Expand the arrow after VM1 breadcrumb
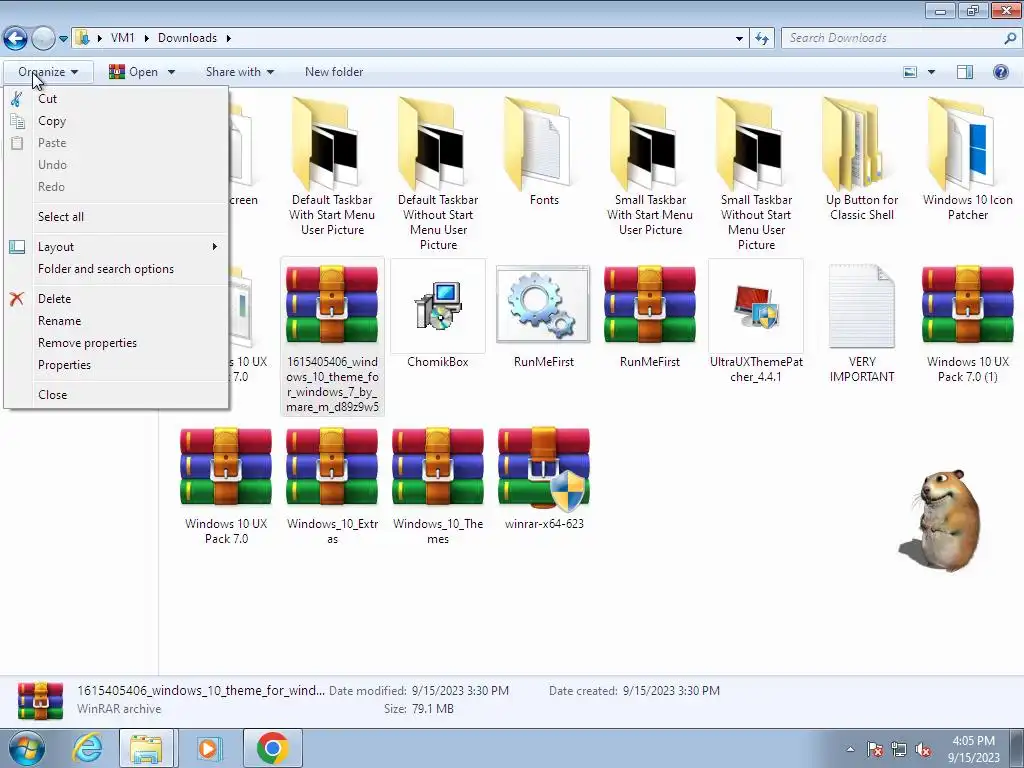This screenshot has width=1024, height=768. [146, 38]
